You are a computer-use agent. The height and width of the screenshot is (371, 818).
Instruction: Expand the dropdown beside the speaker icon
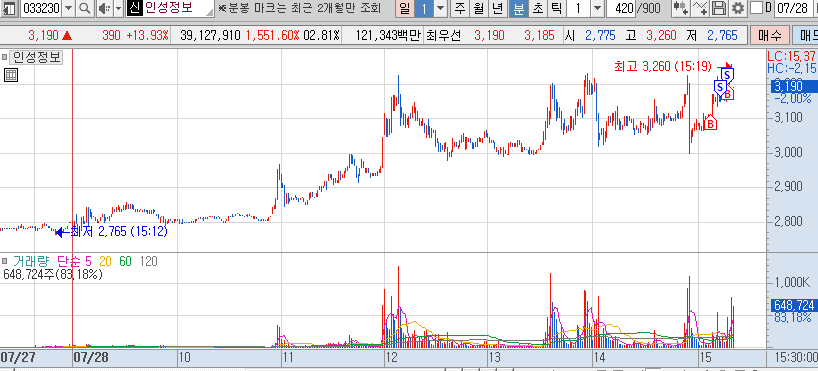coord(118,8)
